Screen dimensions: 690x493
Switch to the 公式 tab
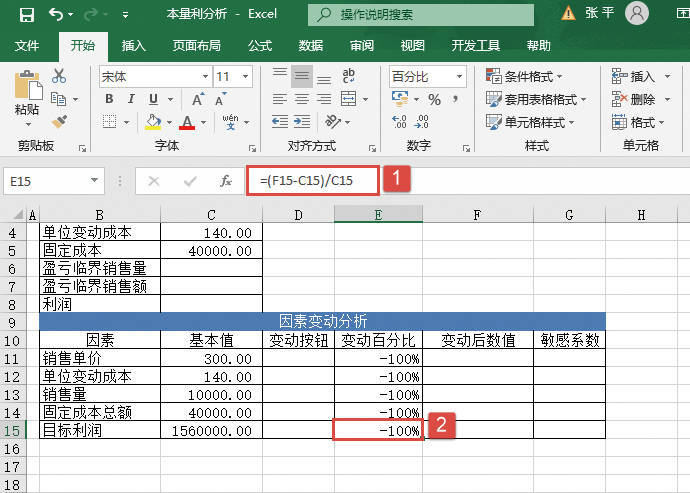(260, 45)
